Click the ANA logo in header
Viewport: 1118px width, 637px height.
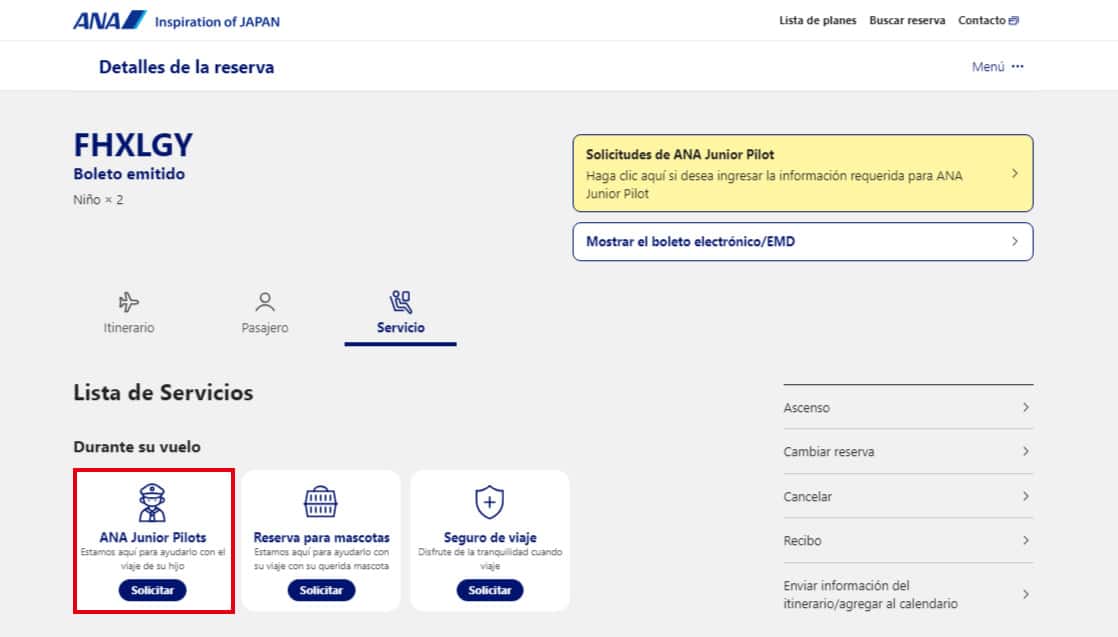[110, 21]
